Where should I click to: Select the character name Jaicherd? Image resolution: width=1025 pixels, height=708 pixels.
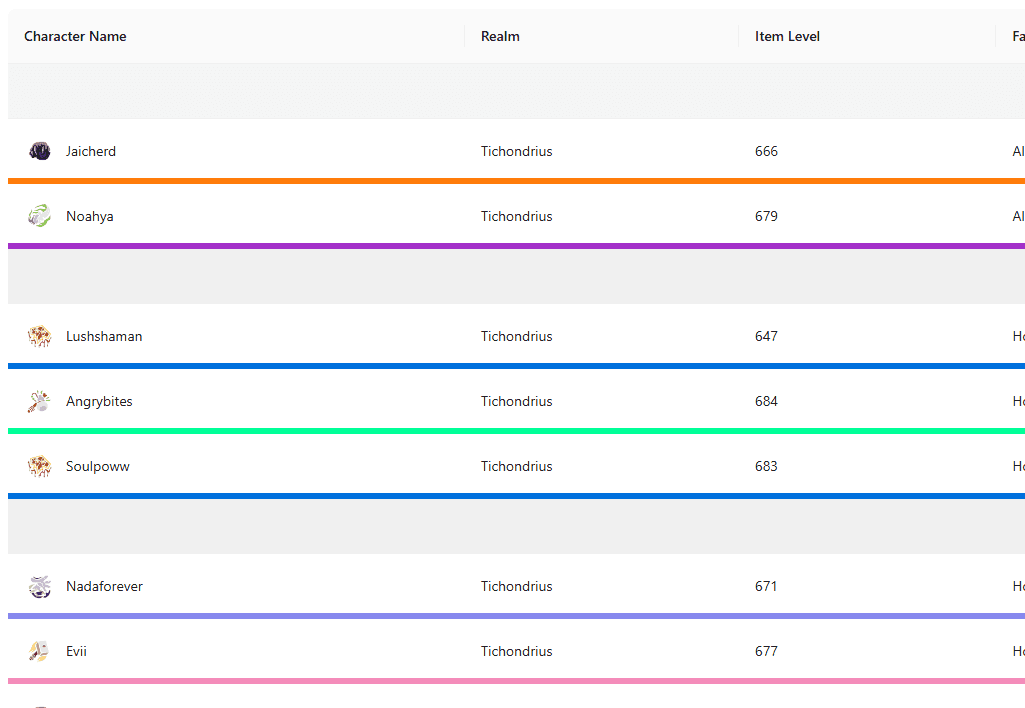pyautogui.click(x=91, y=151)
